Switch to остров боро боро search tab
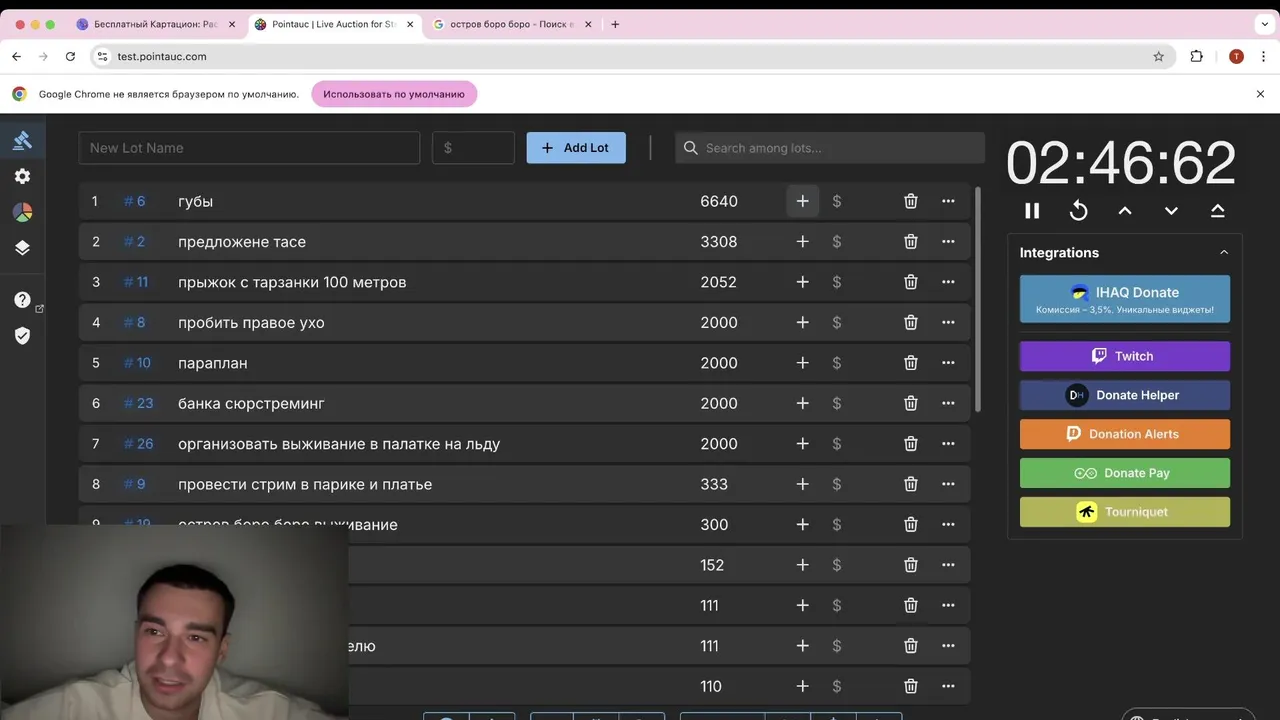1280x720 pixels. tap(512, 24)
